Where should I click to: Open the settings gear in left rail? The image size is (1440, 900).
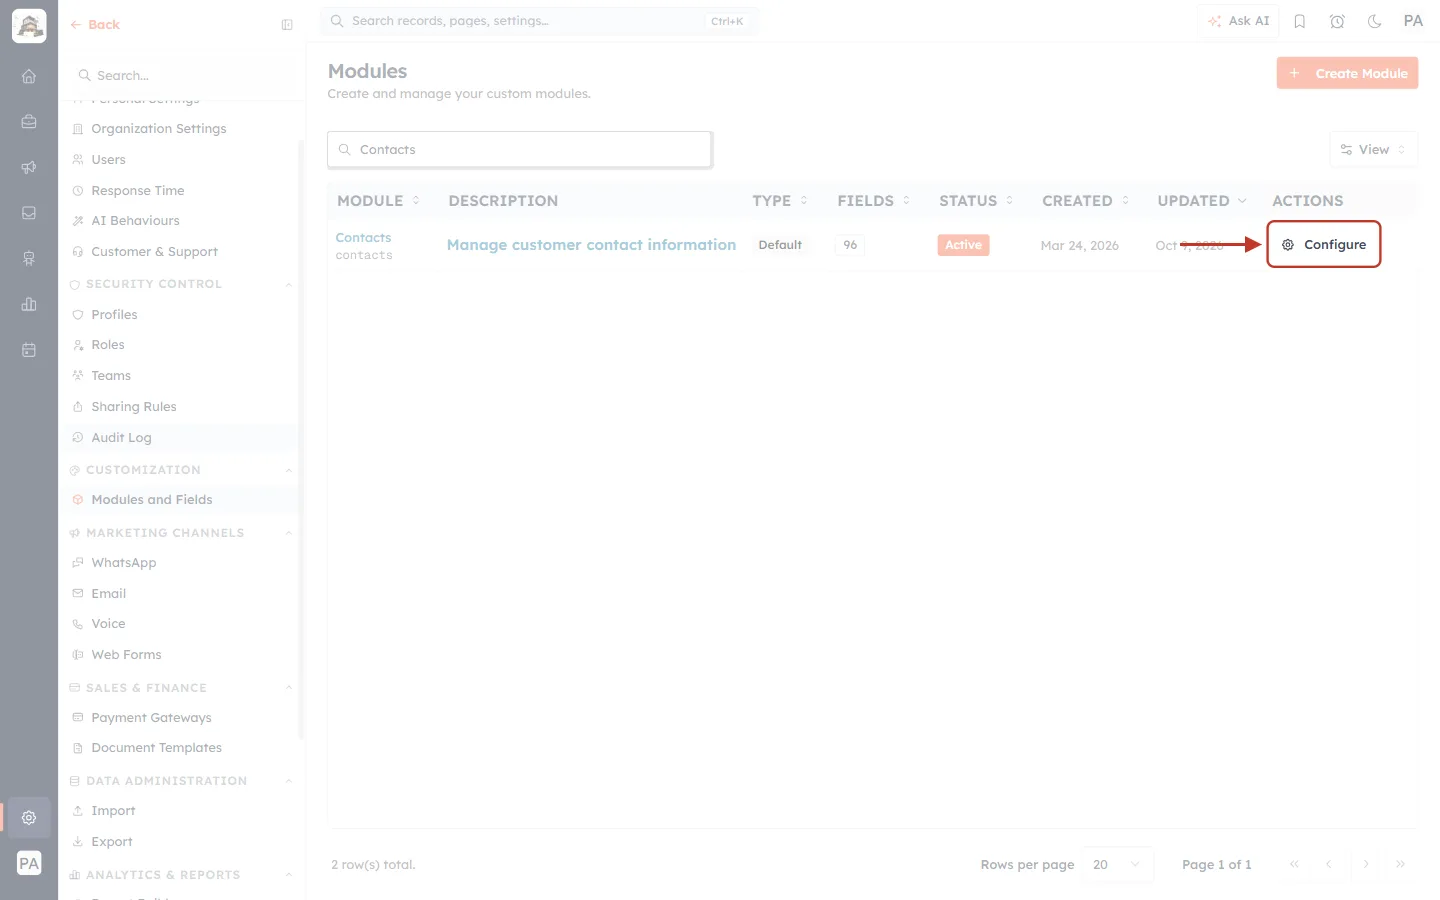coord(29,818)
